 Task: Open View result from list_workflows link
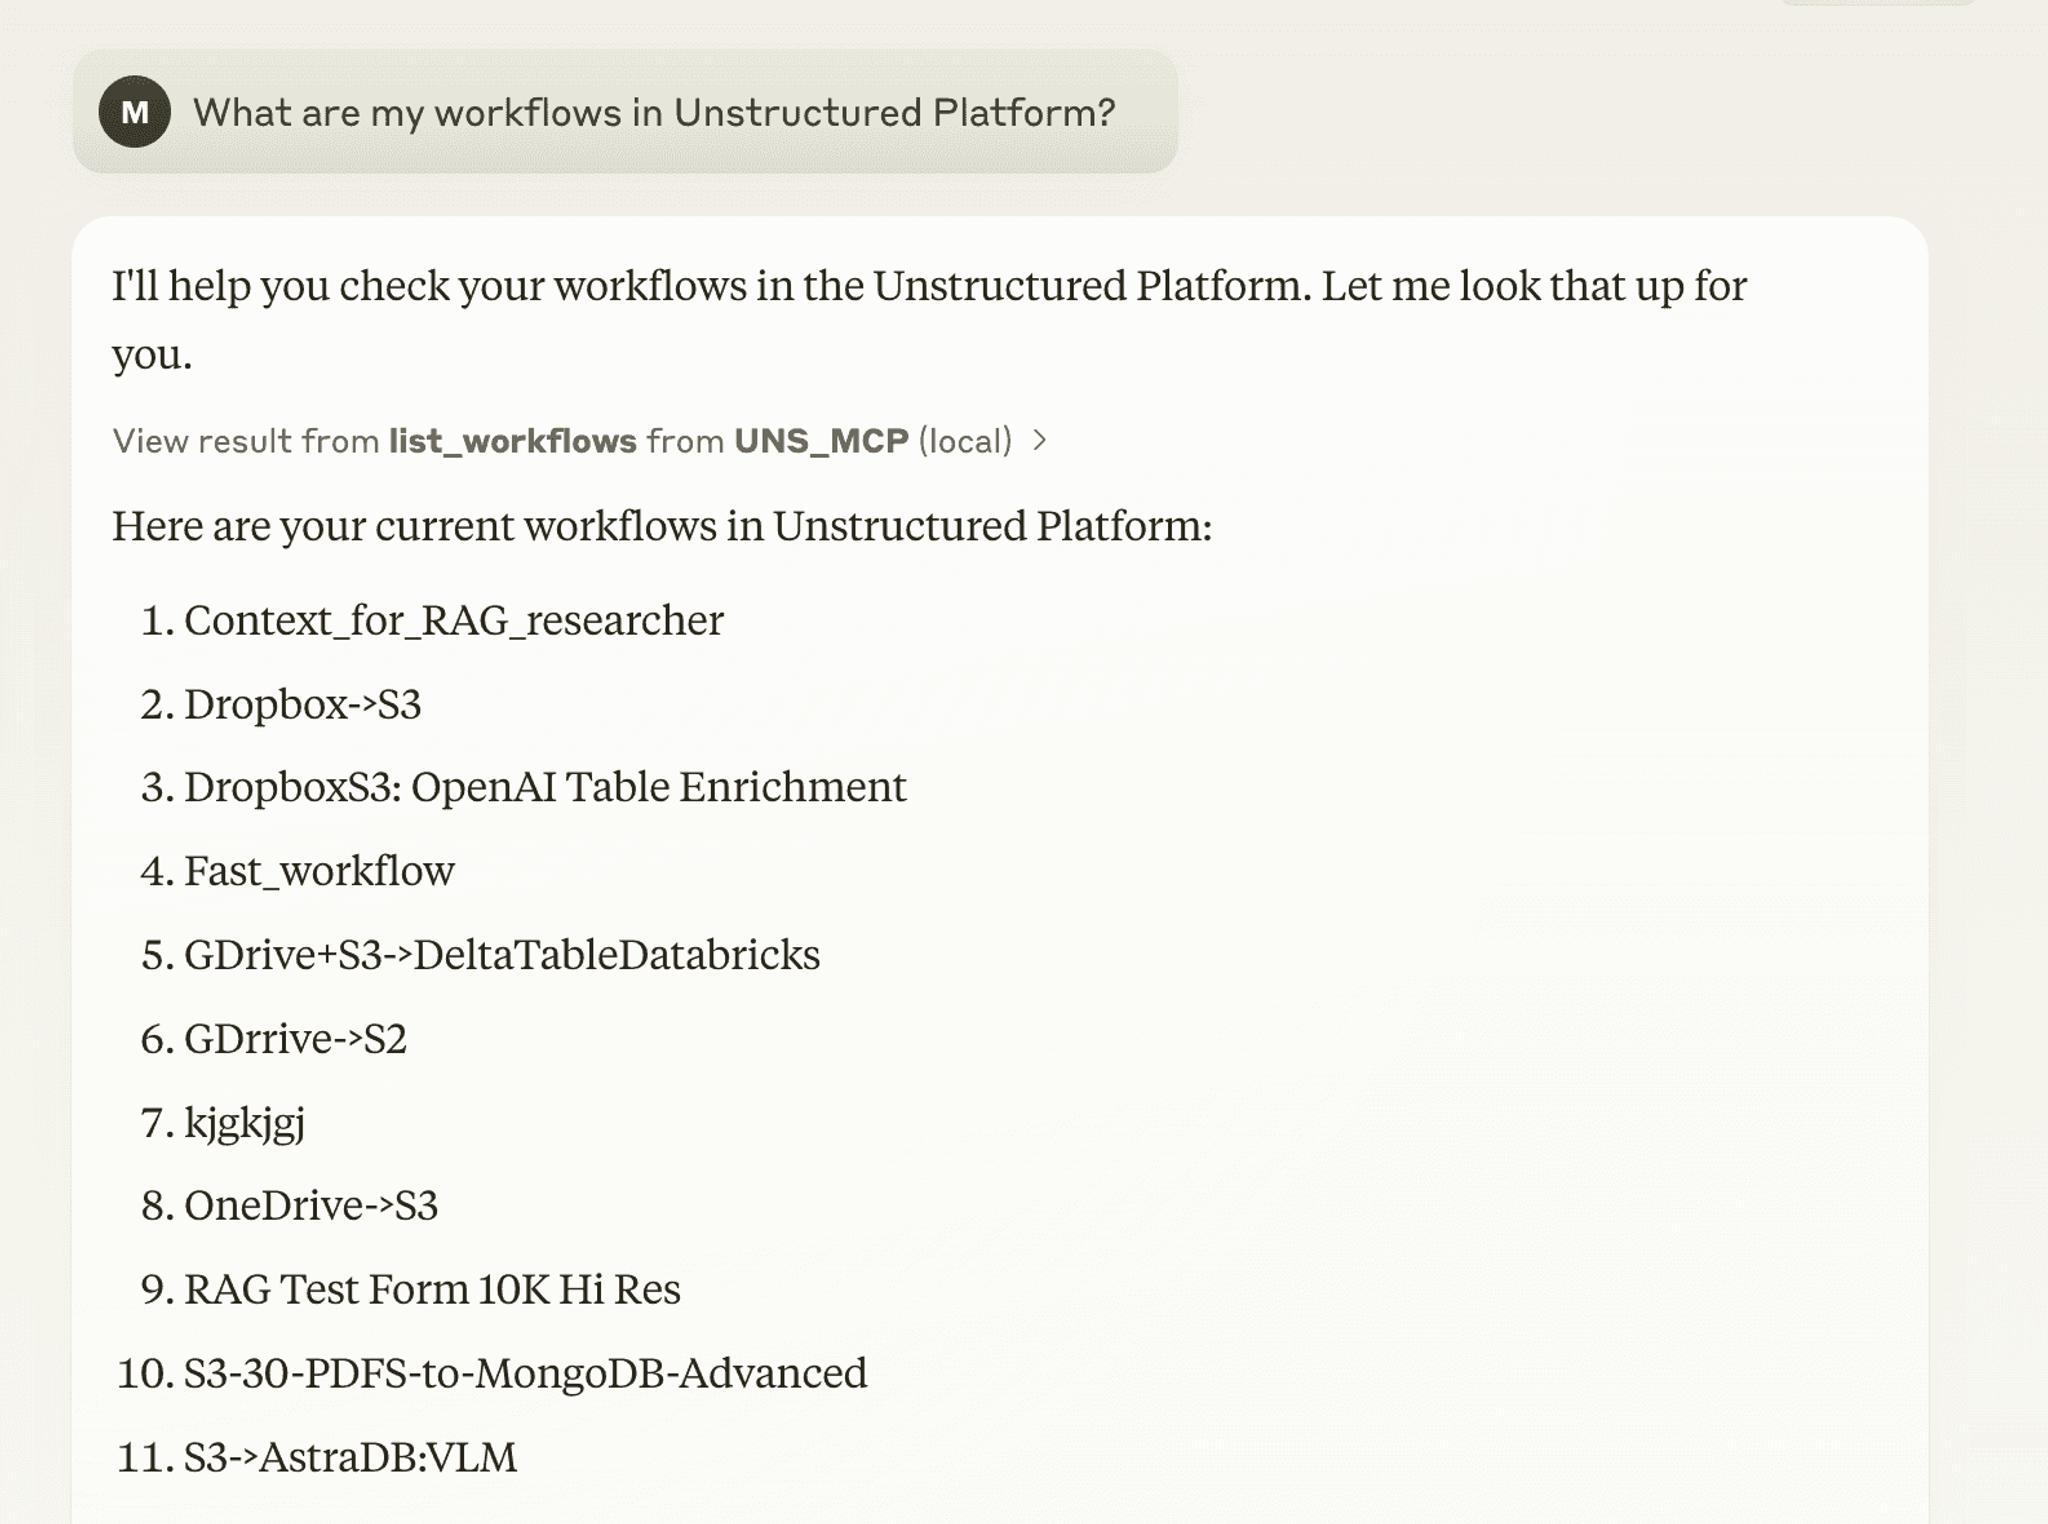[x=580, y=440]
